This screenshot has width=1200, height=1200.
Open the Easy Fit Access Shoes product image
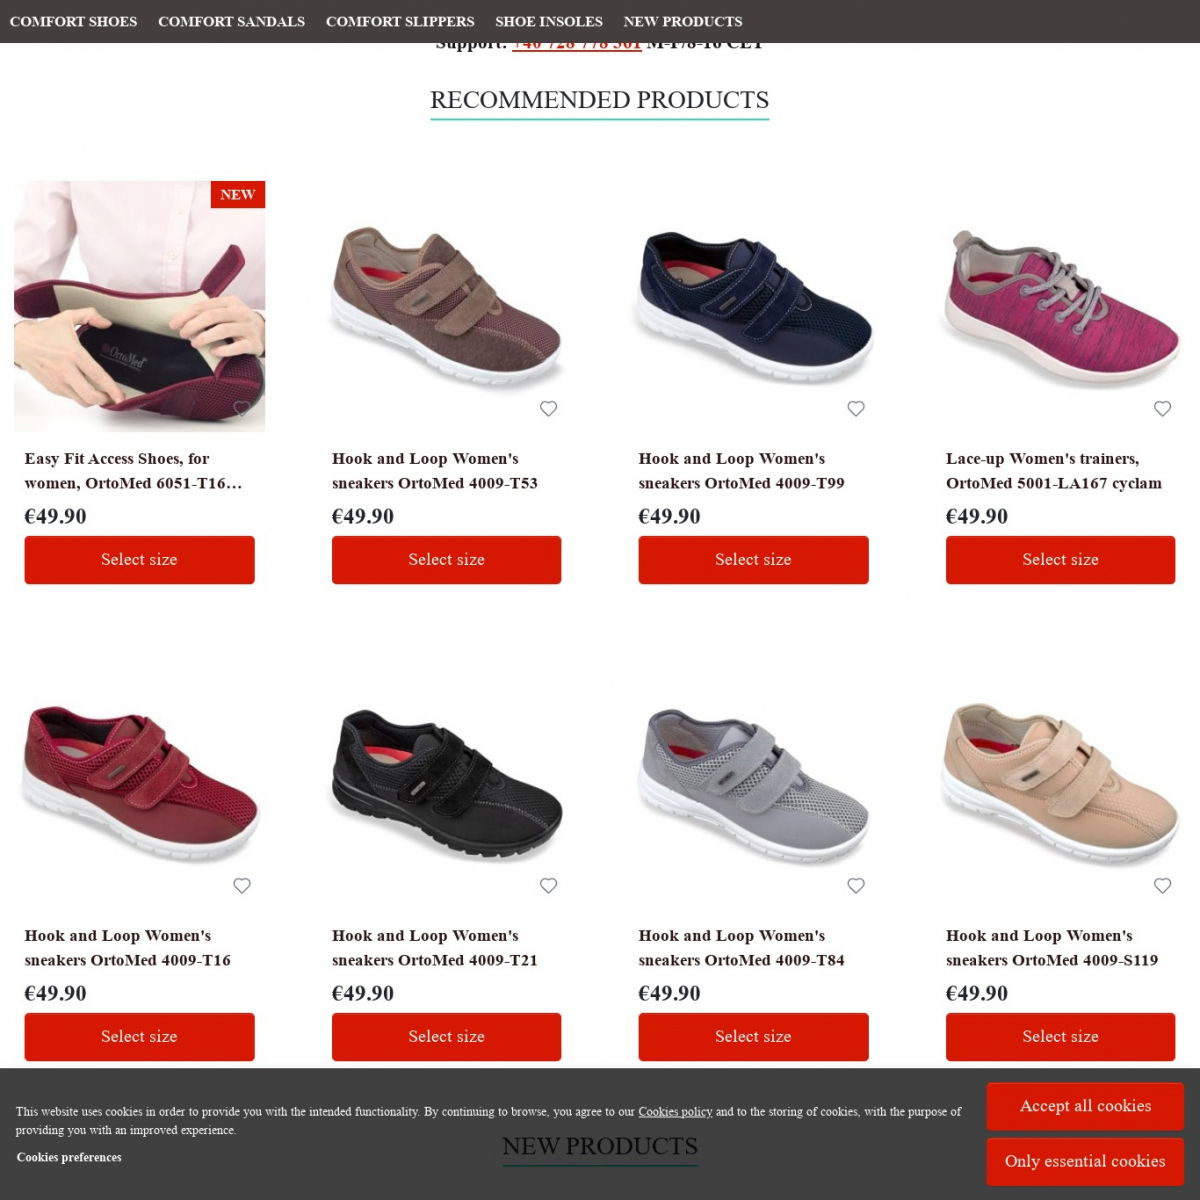click(139, 306)
